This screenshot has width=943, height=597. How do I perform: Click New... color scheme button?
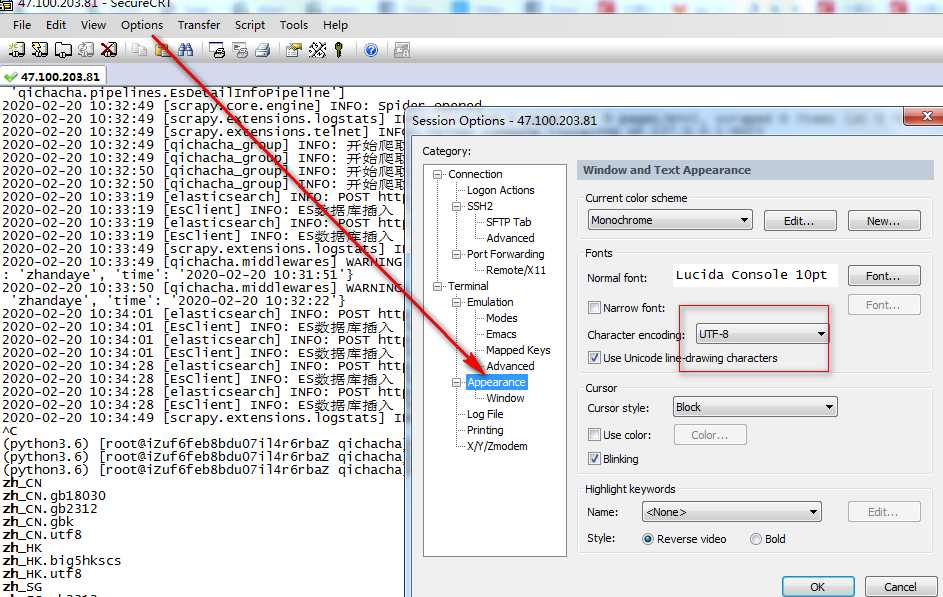coord(884,221)
